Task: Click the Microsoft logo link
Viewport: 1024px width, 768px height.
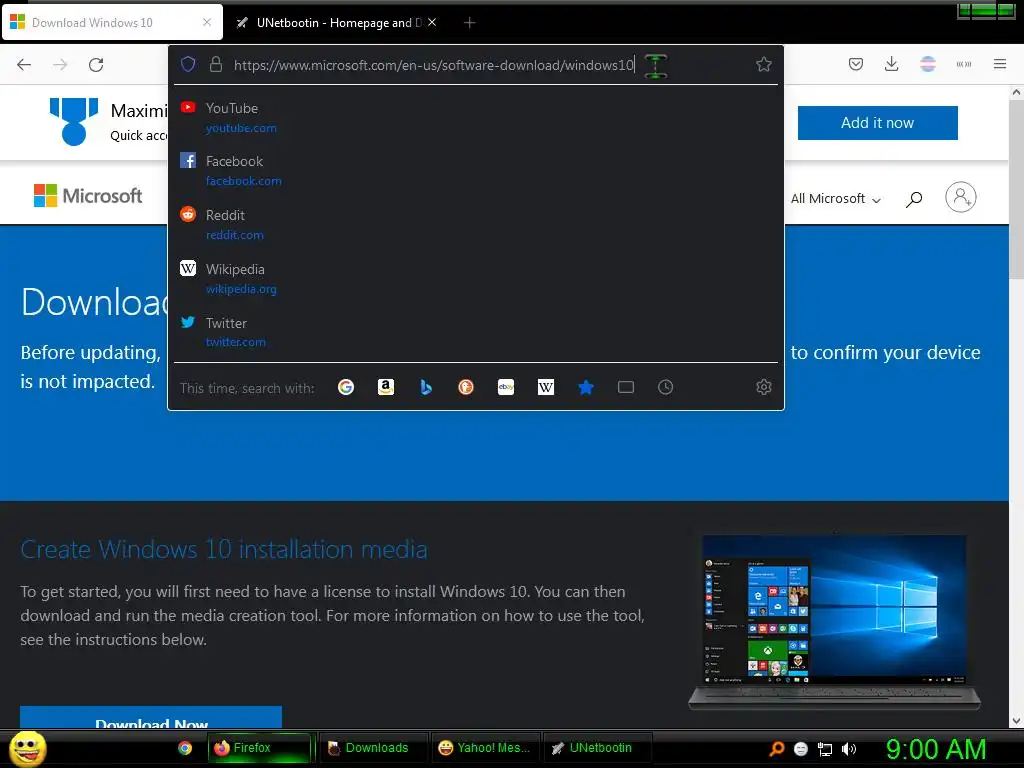Action: click(88, 195)
